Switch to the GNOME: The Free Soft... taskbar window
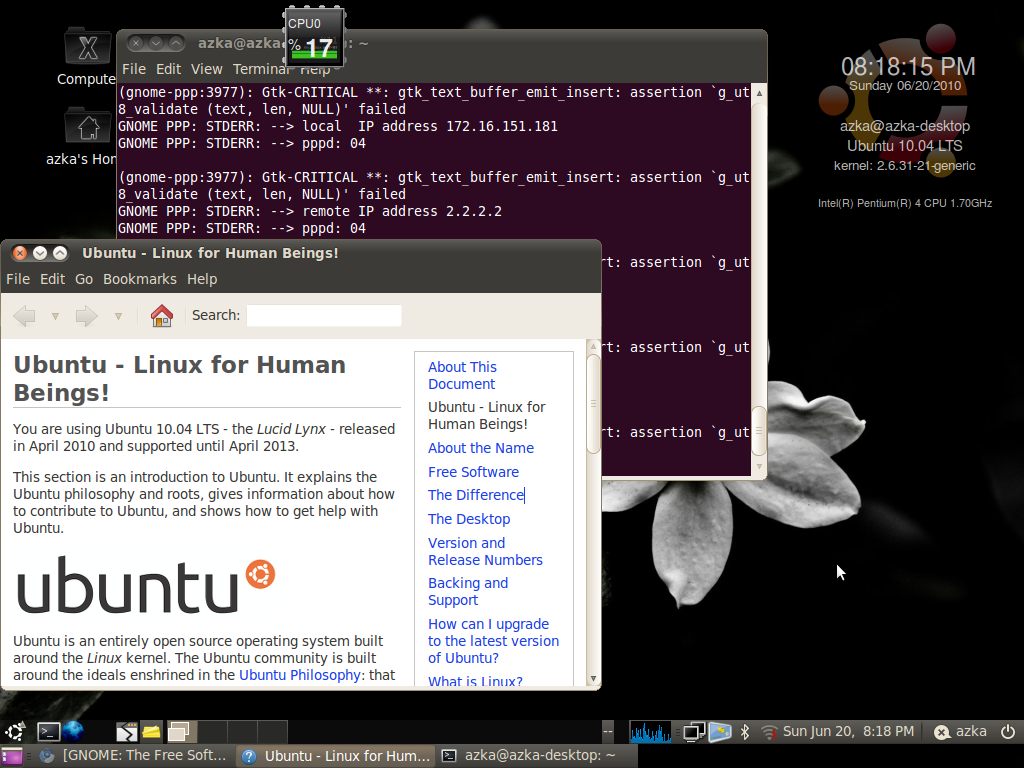The image size is (1024, 768). coord(133,756)
